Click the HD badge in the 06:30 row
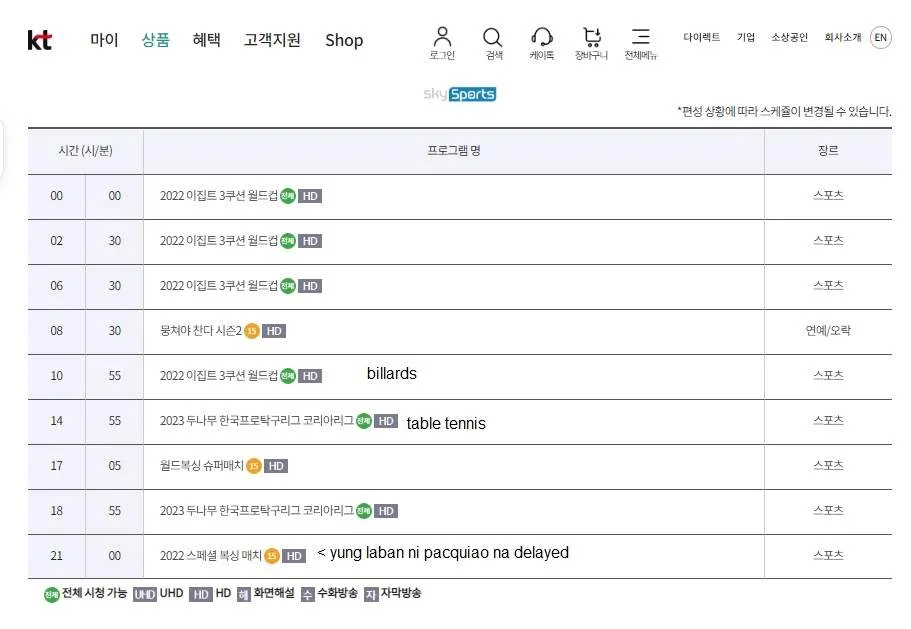Image resolution: width=911 pixels, height=629 pixels. [310, 286]
